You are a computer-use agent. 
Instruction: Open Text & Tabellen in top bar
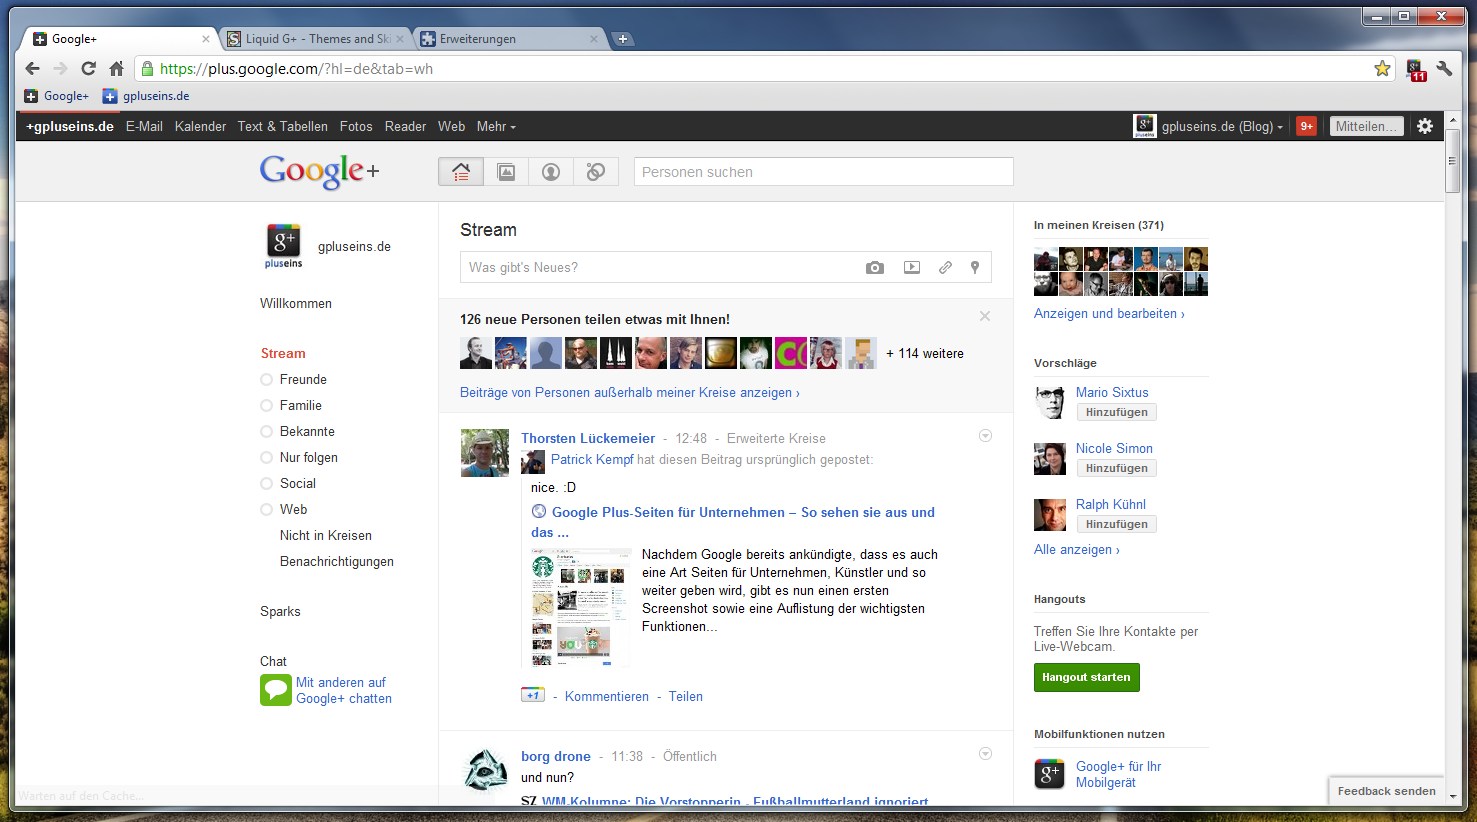pyautogui.click(x=282, y=126)
